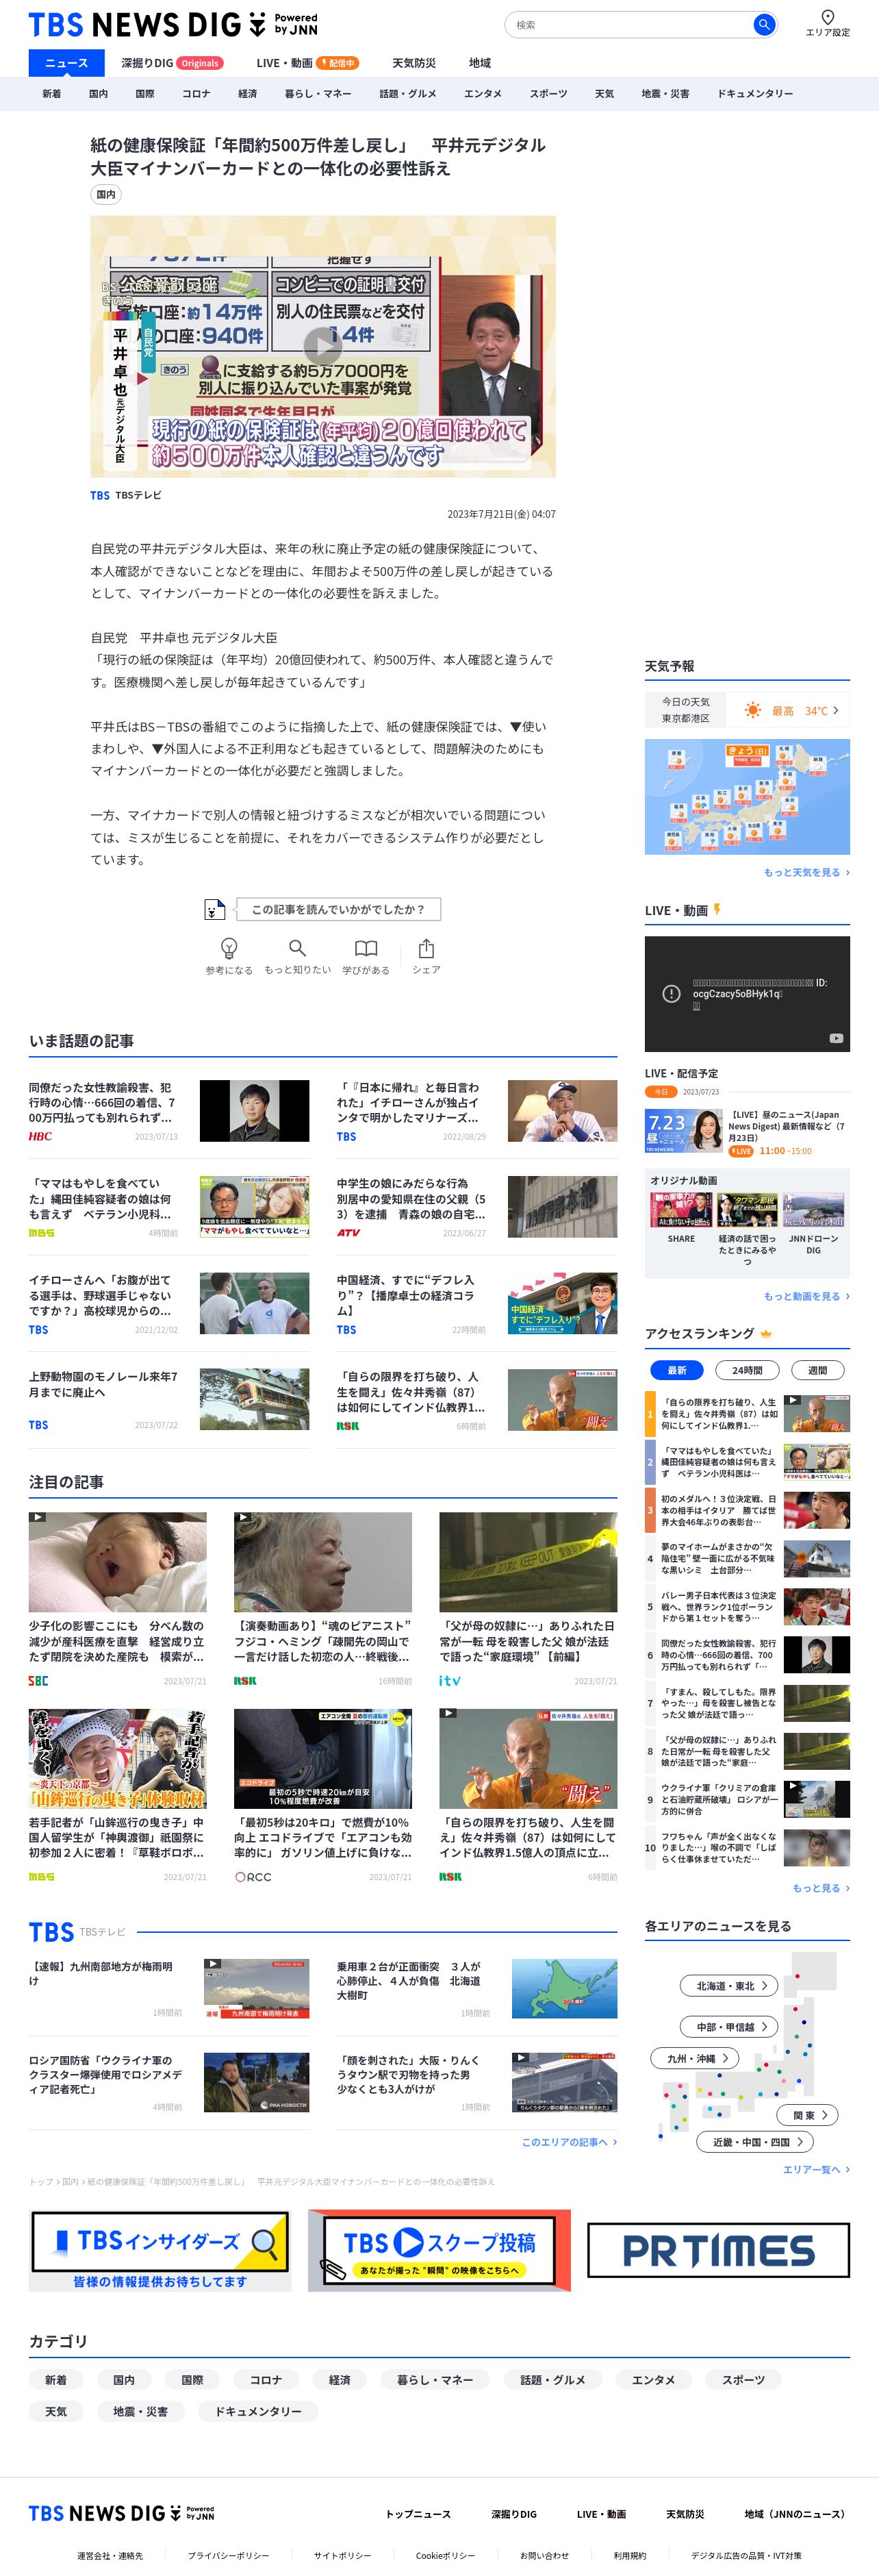Open the 少子化の影響 baby thumbnail article
The height and width of the screenshot is (2576, 879).
pos(118,1562)
